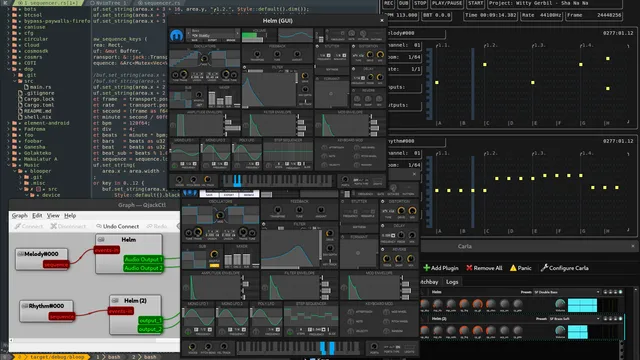Click Undo Connect in QjackCtl toolbar
Image resolution: width=640 pixels, height=360 pixels.
point(118,226)
